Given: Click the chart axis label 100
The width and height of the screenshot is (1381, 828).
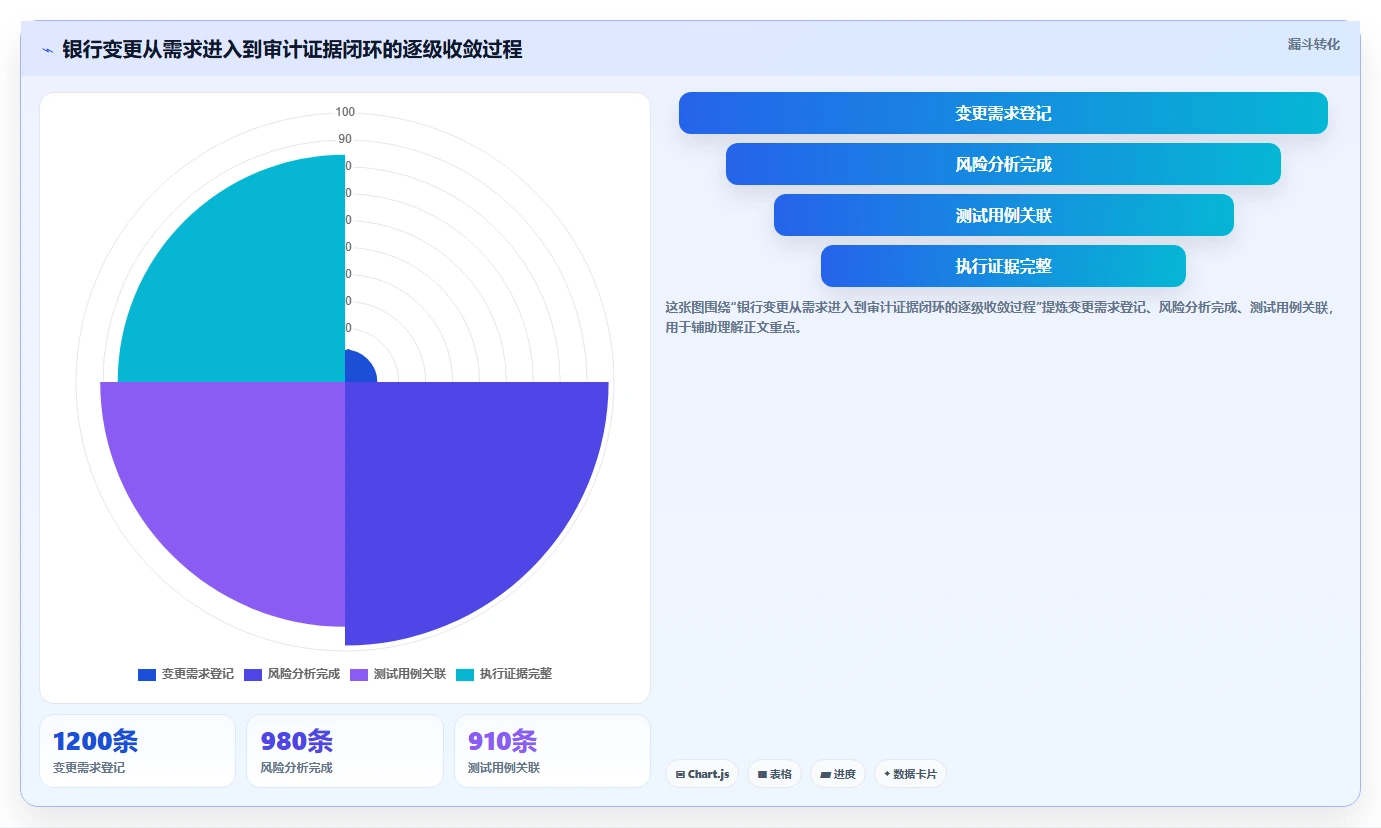Looking at the screenshot, I should tap(345, 112).
